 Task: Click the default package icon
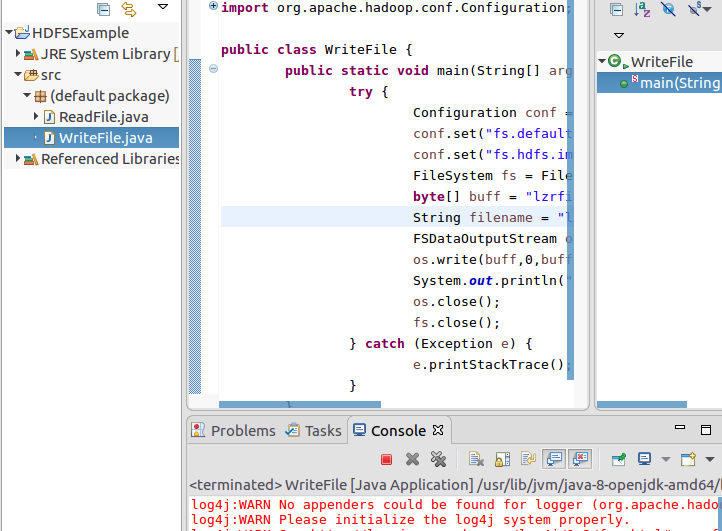tap(41, 96)
